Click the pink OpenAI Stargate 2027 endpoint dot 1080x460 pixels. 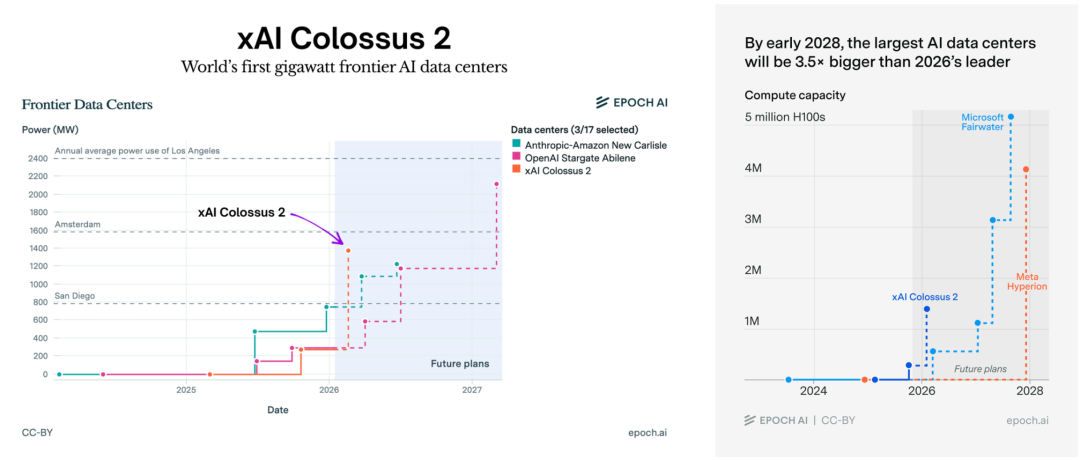(x=497, y=184)
